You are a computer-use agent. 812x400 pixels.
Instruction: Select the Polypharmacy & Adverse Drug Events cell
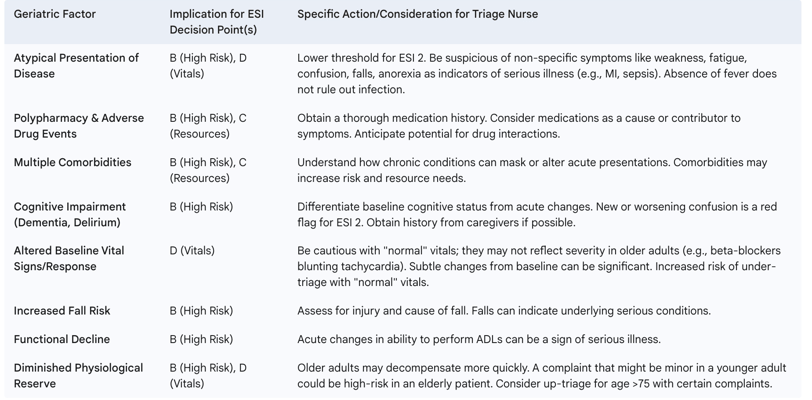coord(79,126)
